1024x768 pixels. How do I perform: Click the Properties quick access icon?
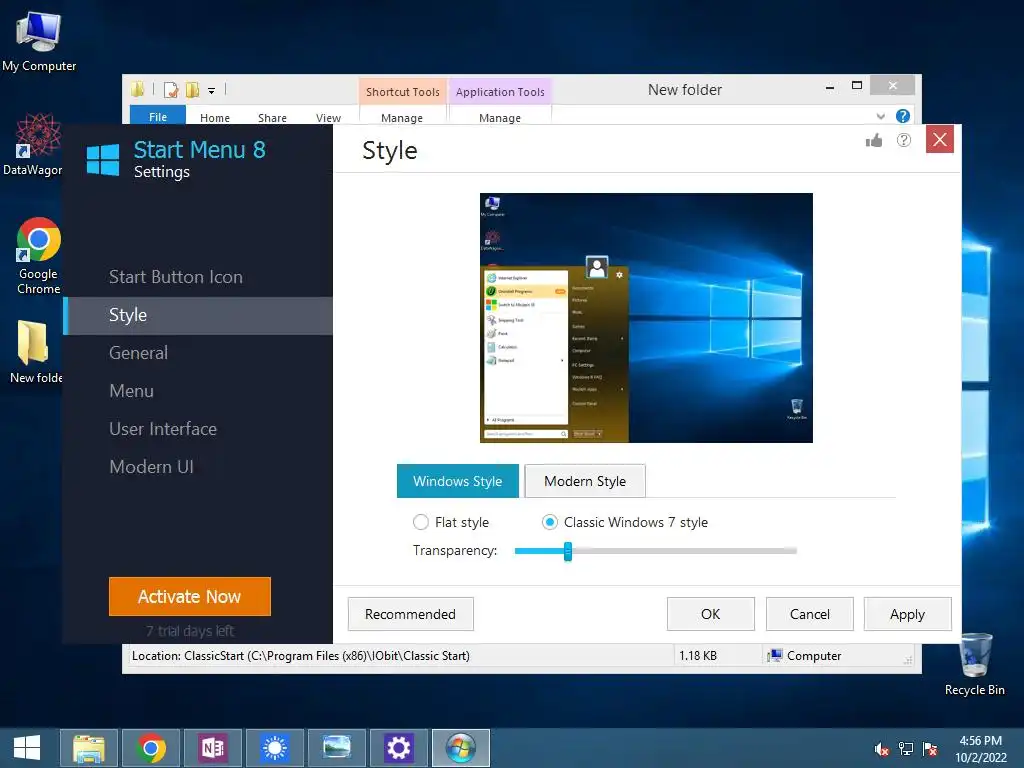171,90
